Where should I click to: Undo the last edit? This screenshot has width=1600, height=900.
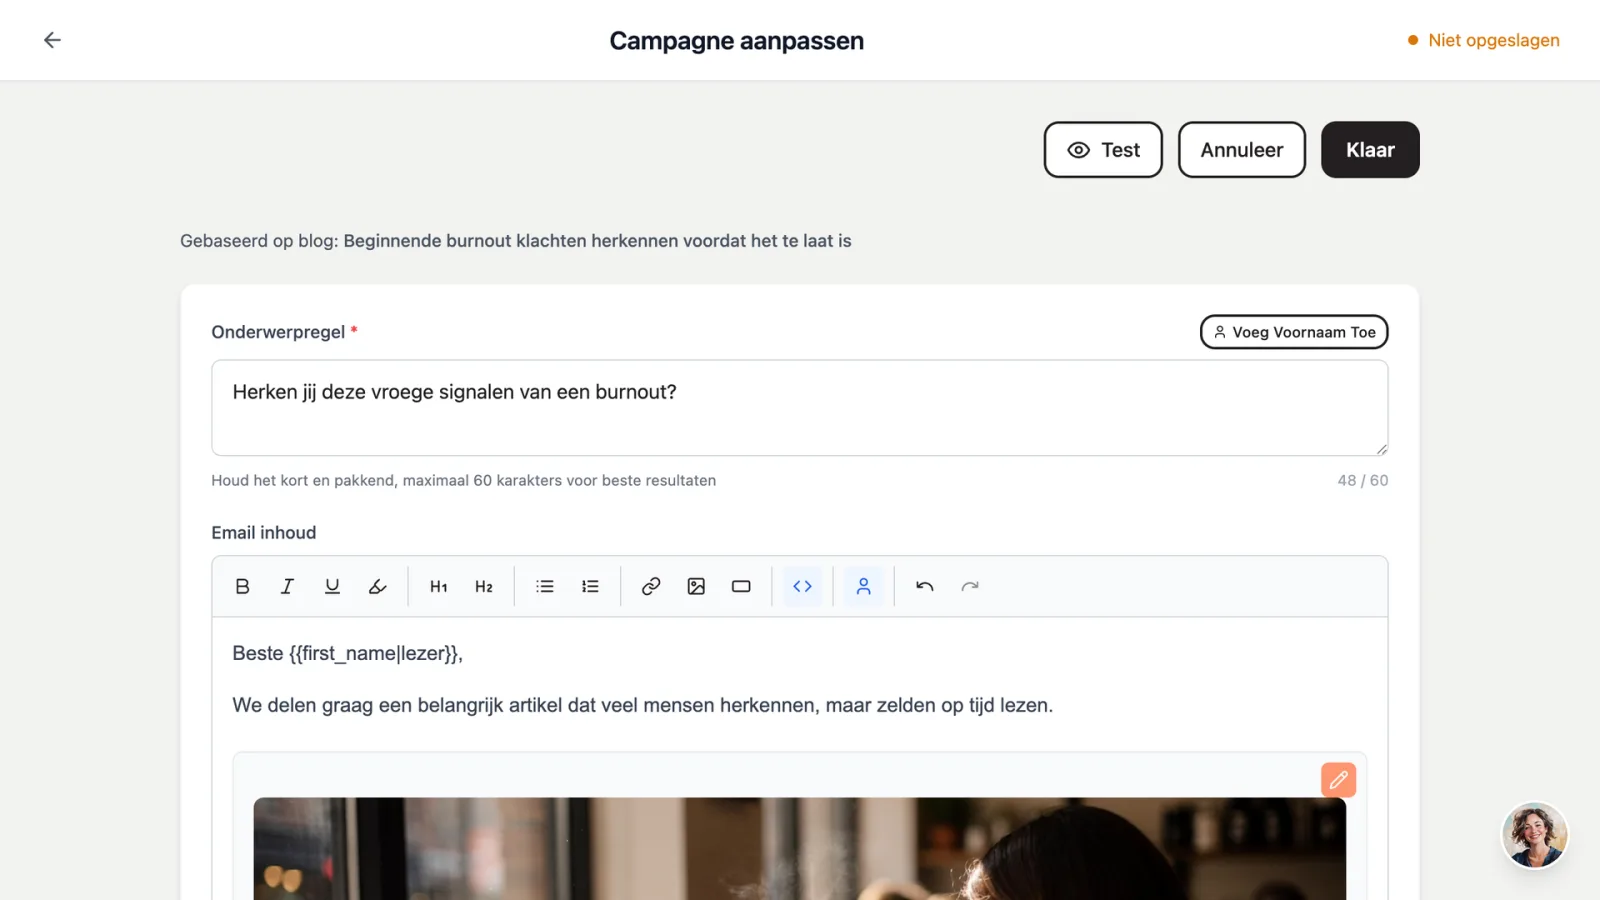924,586
